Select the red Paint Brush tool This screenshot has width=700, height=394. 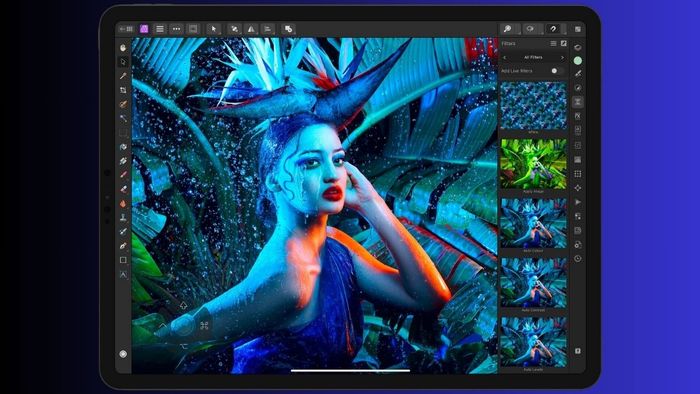pos(123,175)
